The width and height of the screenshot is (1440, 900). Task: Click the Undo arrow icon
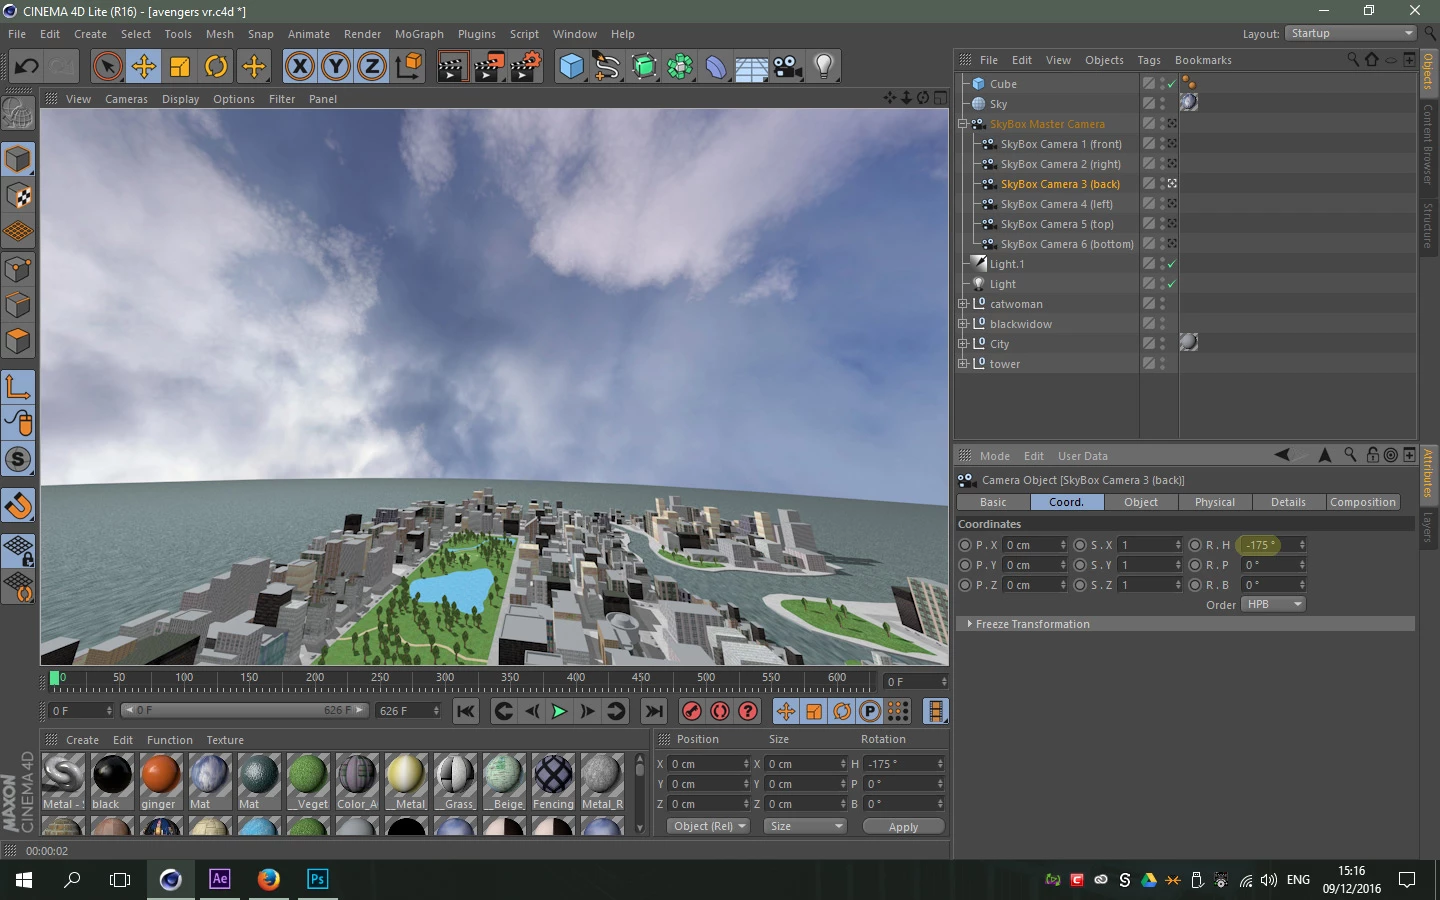click(27, 67)
